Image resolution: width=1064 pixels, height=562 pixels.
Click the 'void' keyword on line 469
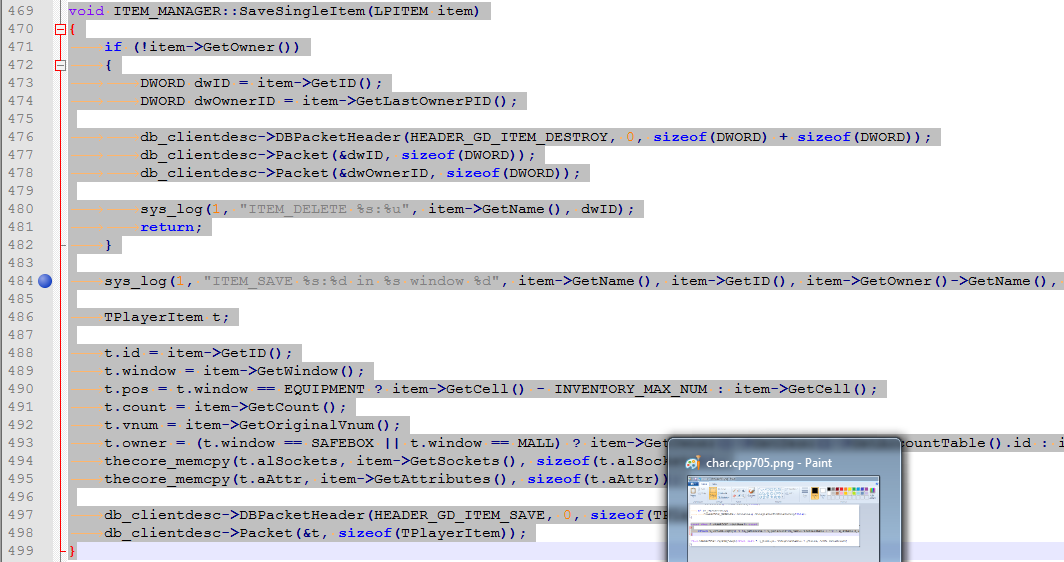(x=86, y=11)
